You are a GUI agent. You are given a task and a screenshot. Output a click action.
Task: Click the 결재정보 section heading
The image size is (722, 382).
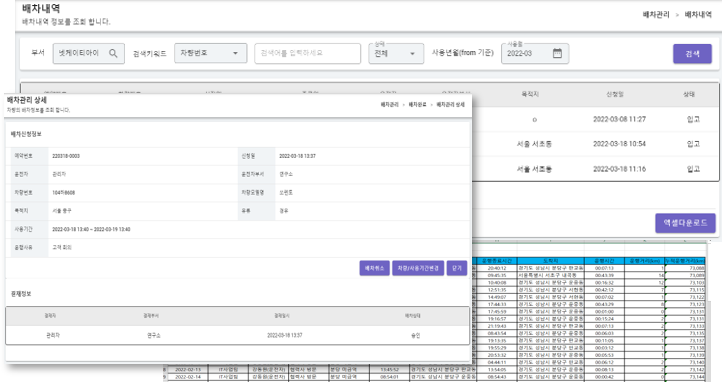coord(21,294)
